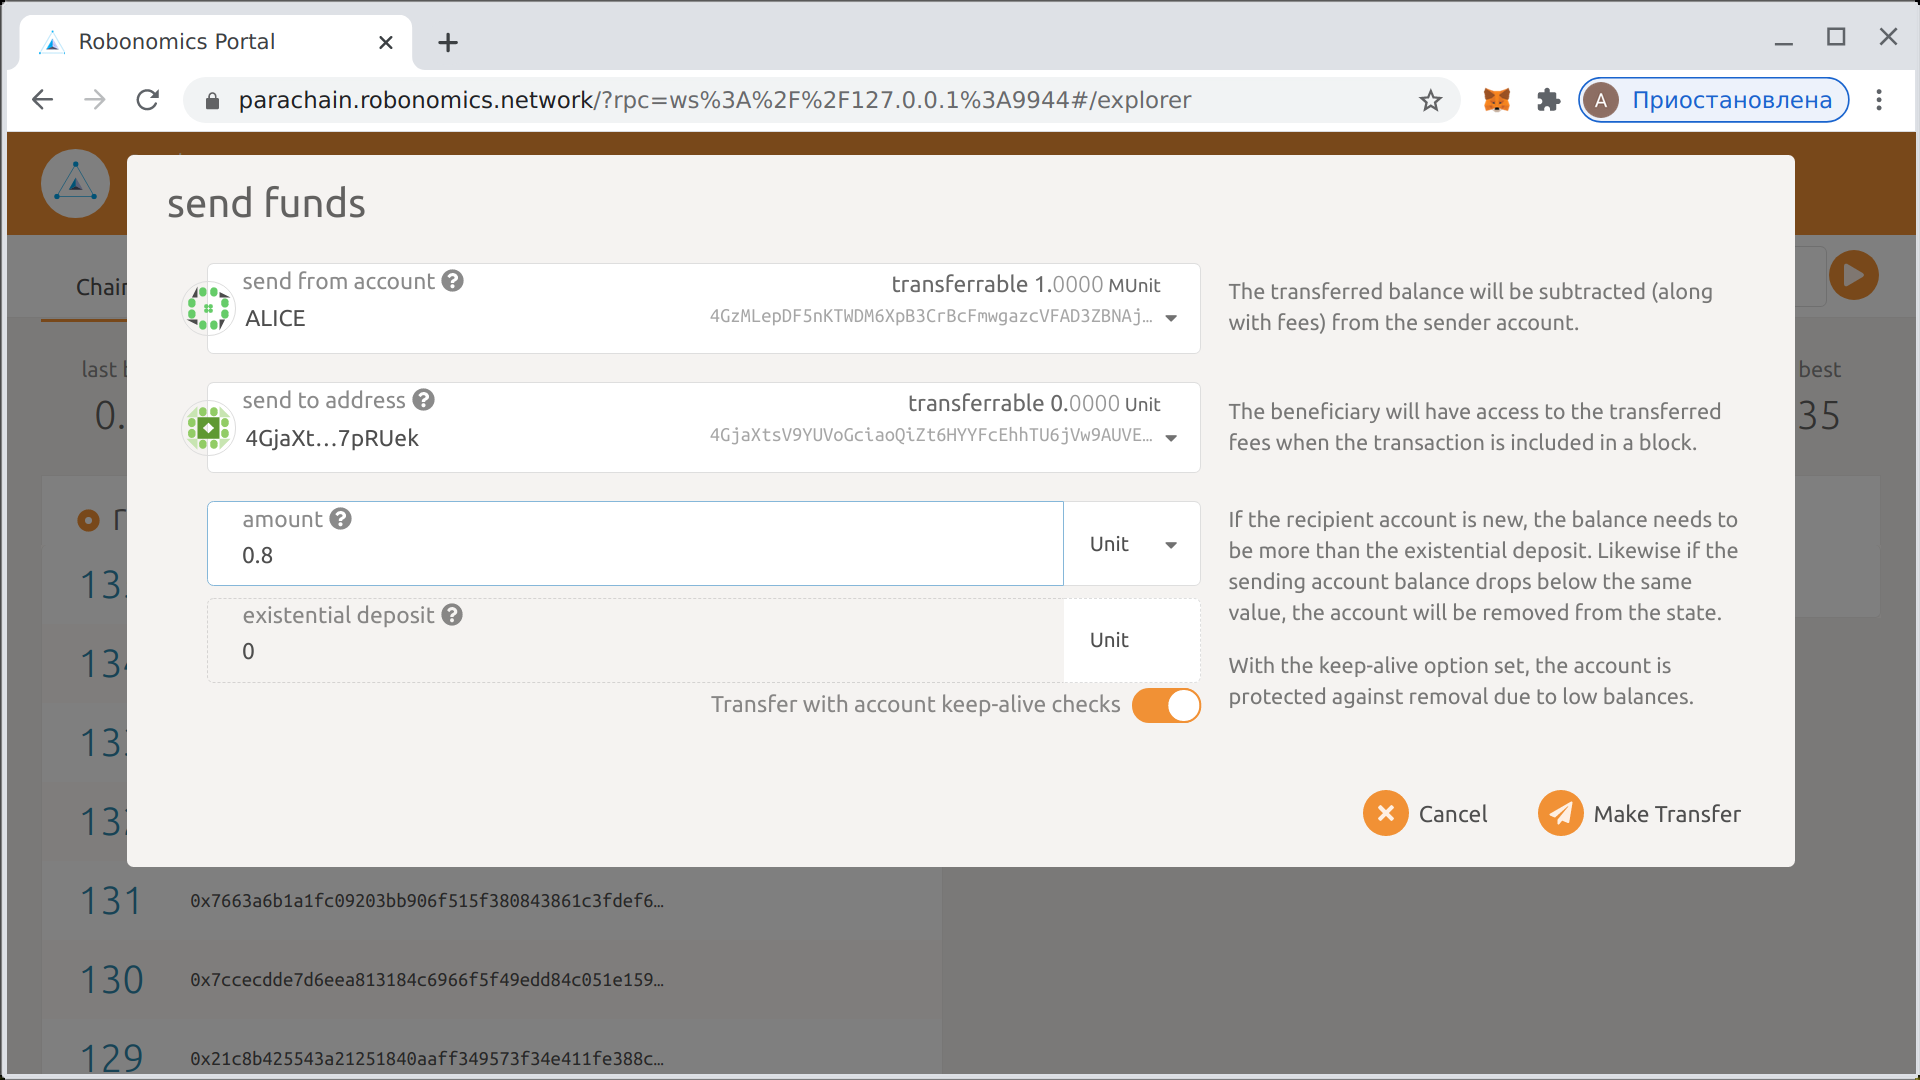Click the Robonomics logo in the header

pos(75,184)
